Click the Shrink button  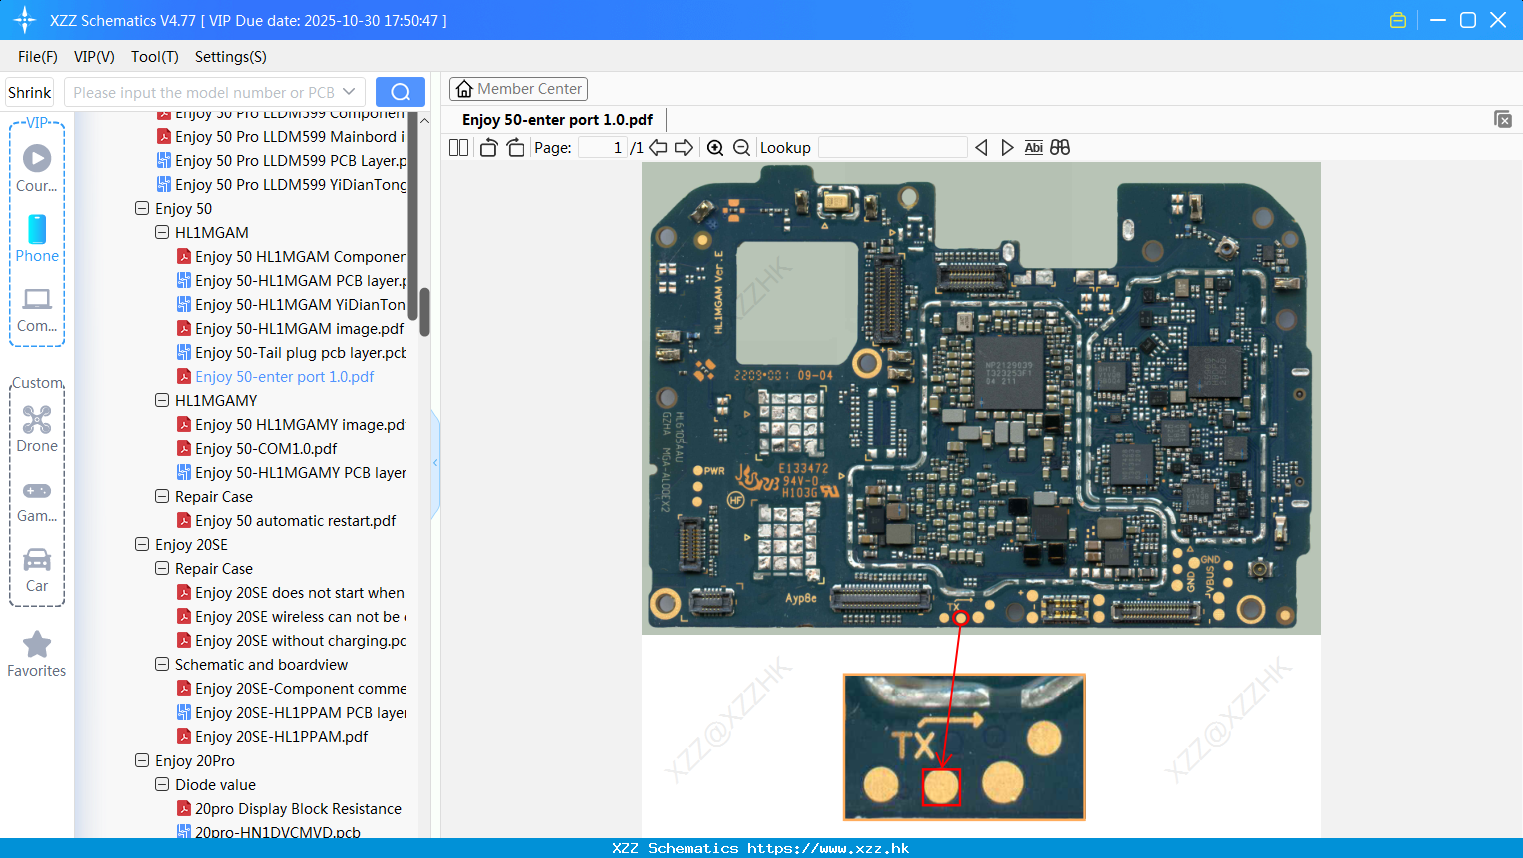click(30, 92)
